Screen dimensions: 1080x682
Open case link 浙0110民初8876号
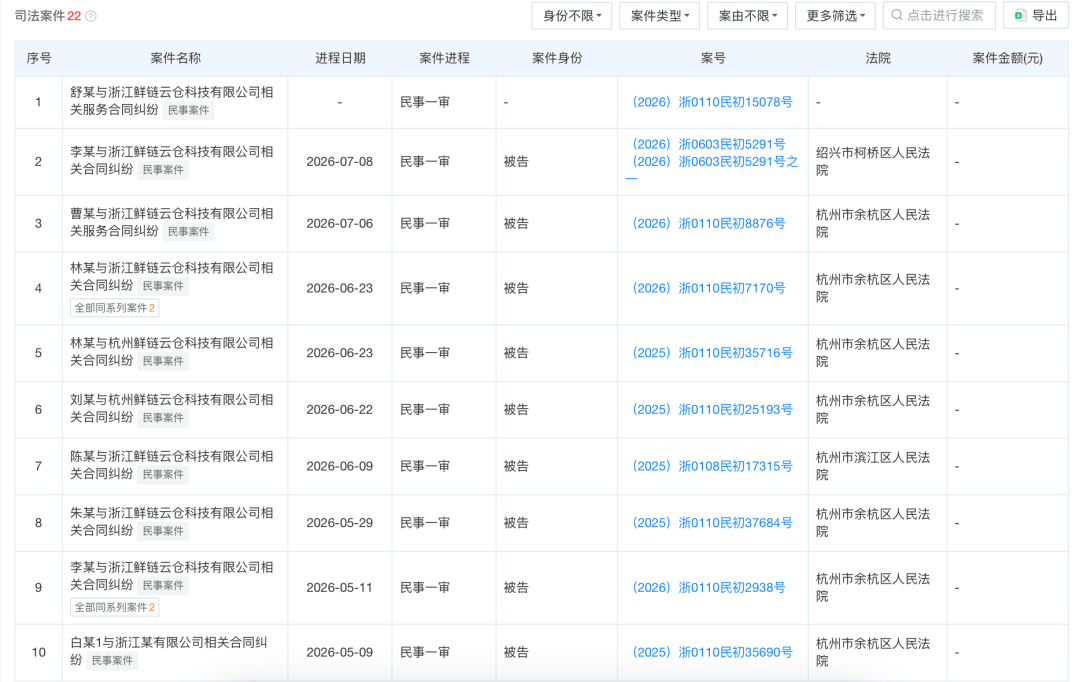tap(709, 223)
